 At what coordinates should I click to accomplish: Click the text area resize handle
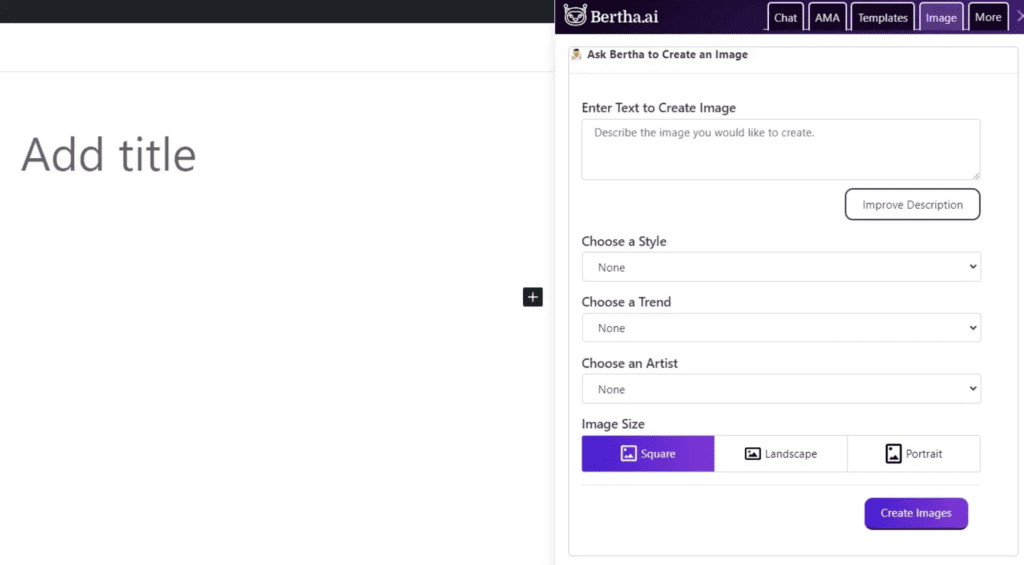975,175
